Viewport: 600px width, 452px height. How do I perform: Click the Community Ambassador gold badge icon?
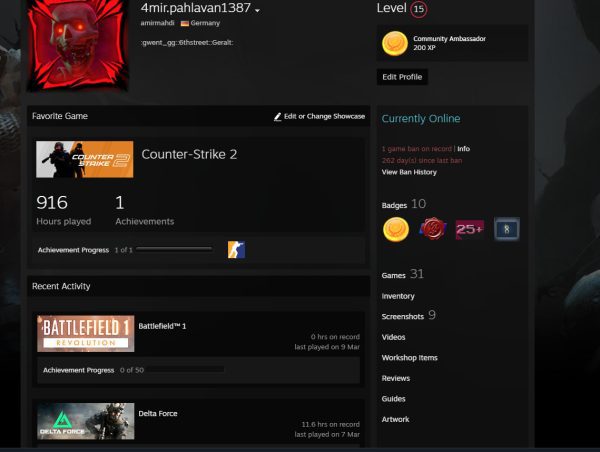395,43
